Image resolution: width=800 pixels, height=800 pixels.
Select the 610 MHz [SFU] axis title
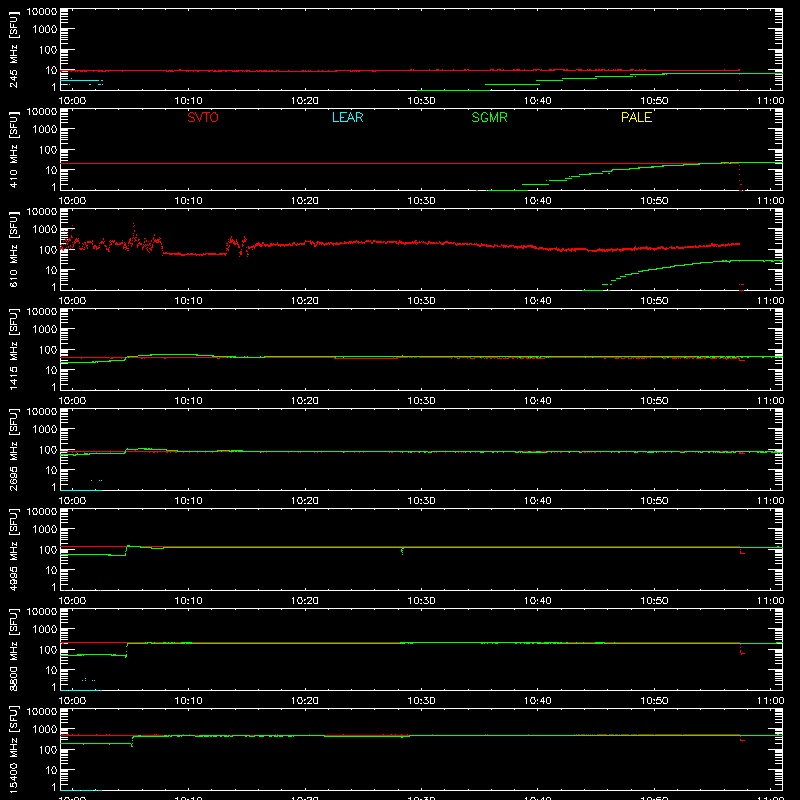13,249
